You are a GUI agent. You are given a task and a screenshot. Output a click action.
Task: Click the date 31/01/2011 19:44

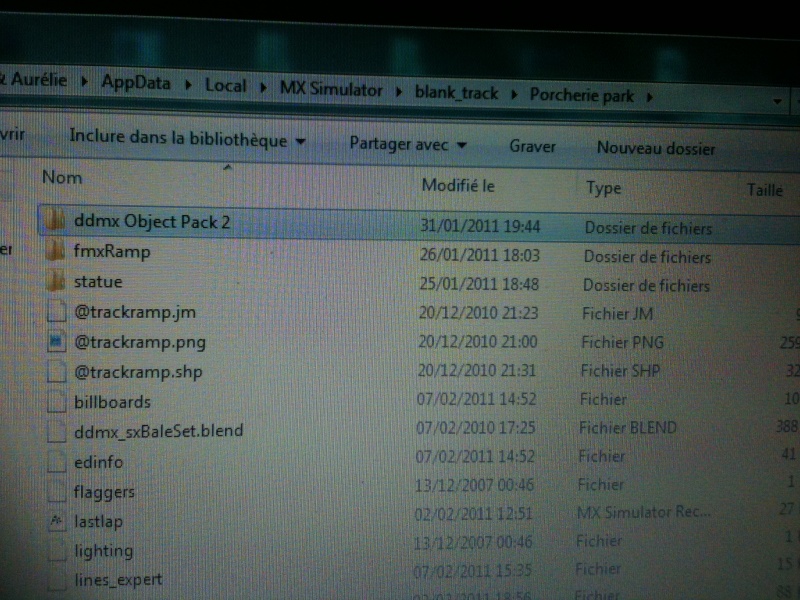click(480, 226)
